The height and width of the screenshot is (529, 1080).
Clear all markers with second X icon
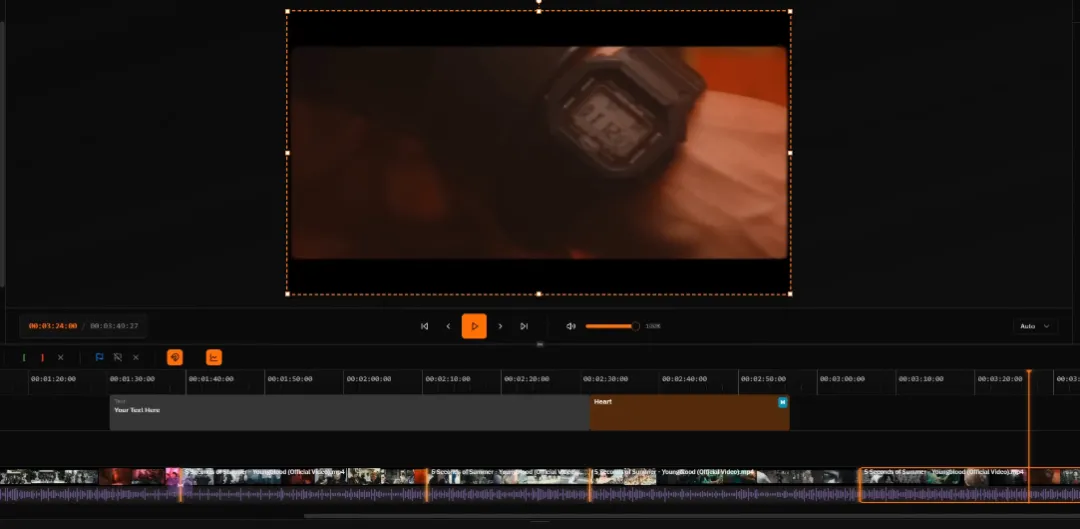[x=136, y=357]
